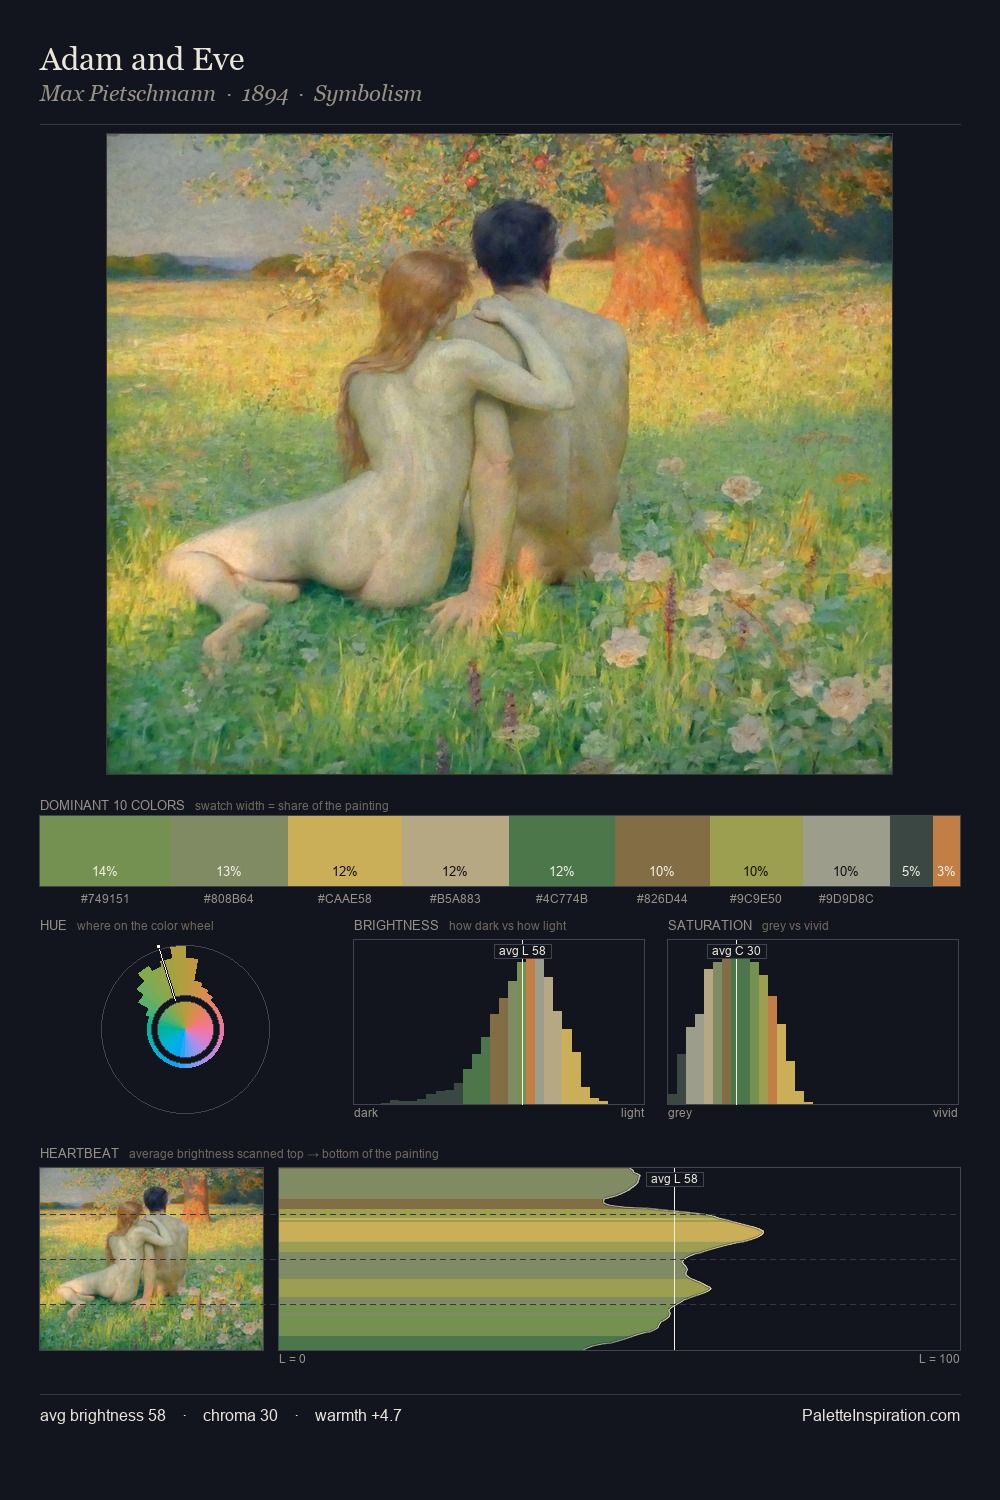Click the 'L = 100' axis label

[939, 1358]
